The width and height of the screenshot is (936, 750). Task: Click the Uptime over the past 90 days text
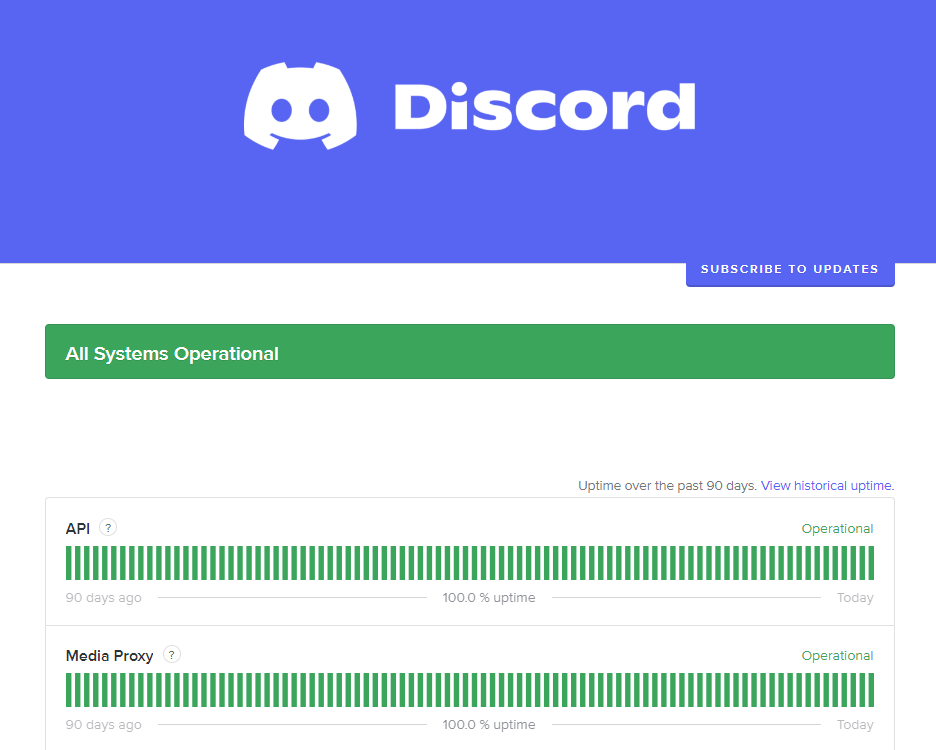667,485
